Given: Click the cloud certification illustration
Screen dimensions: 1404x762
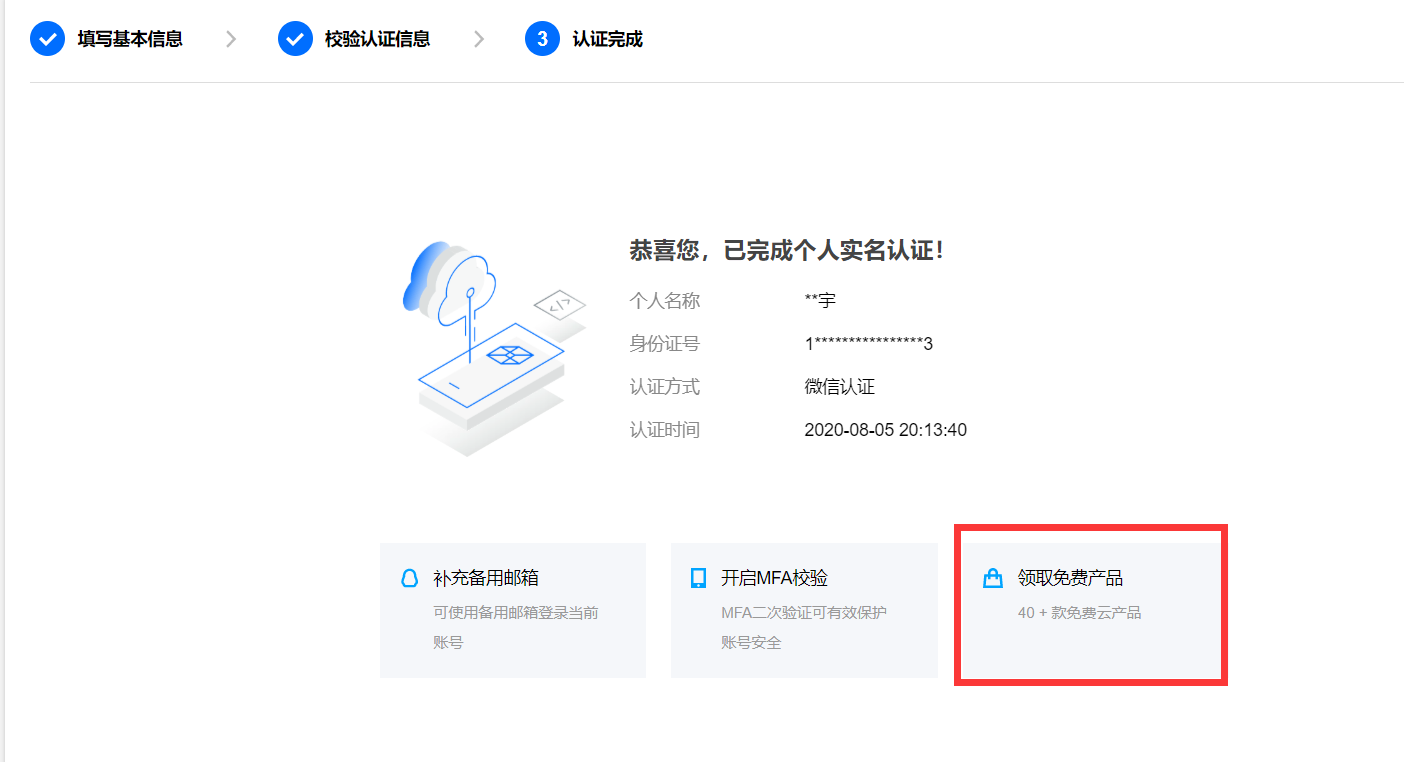Looking at the screenshot, I should [494, 349].
